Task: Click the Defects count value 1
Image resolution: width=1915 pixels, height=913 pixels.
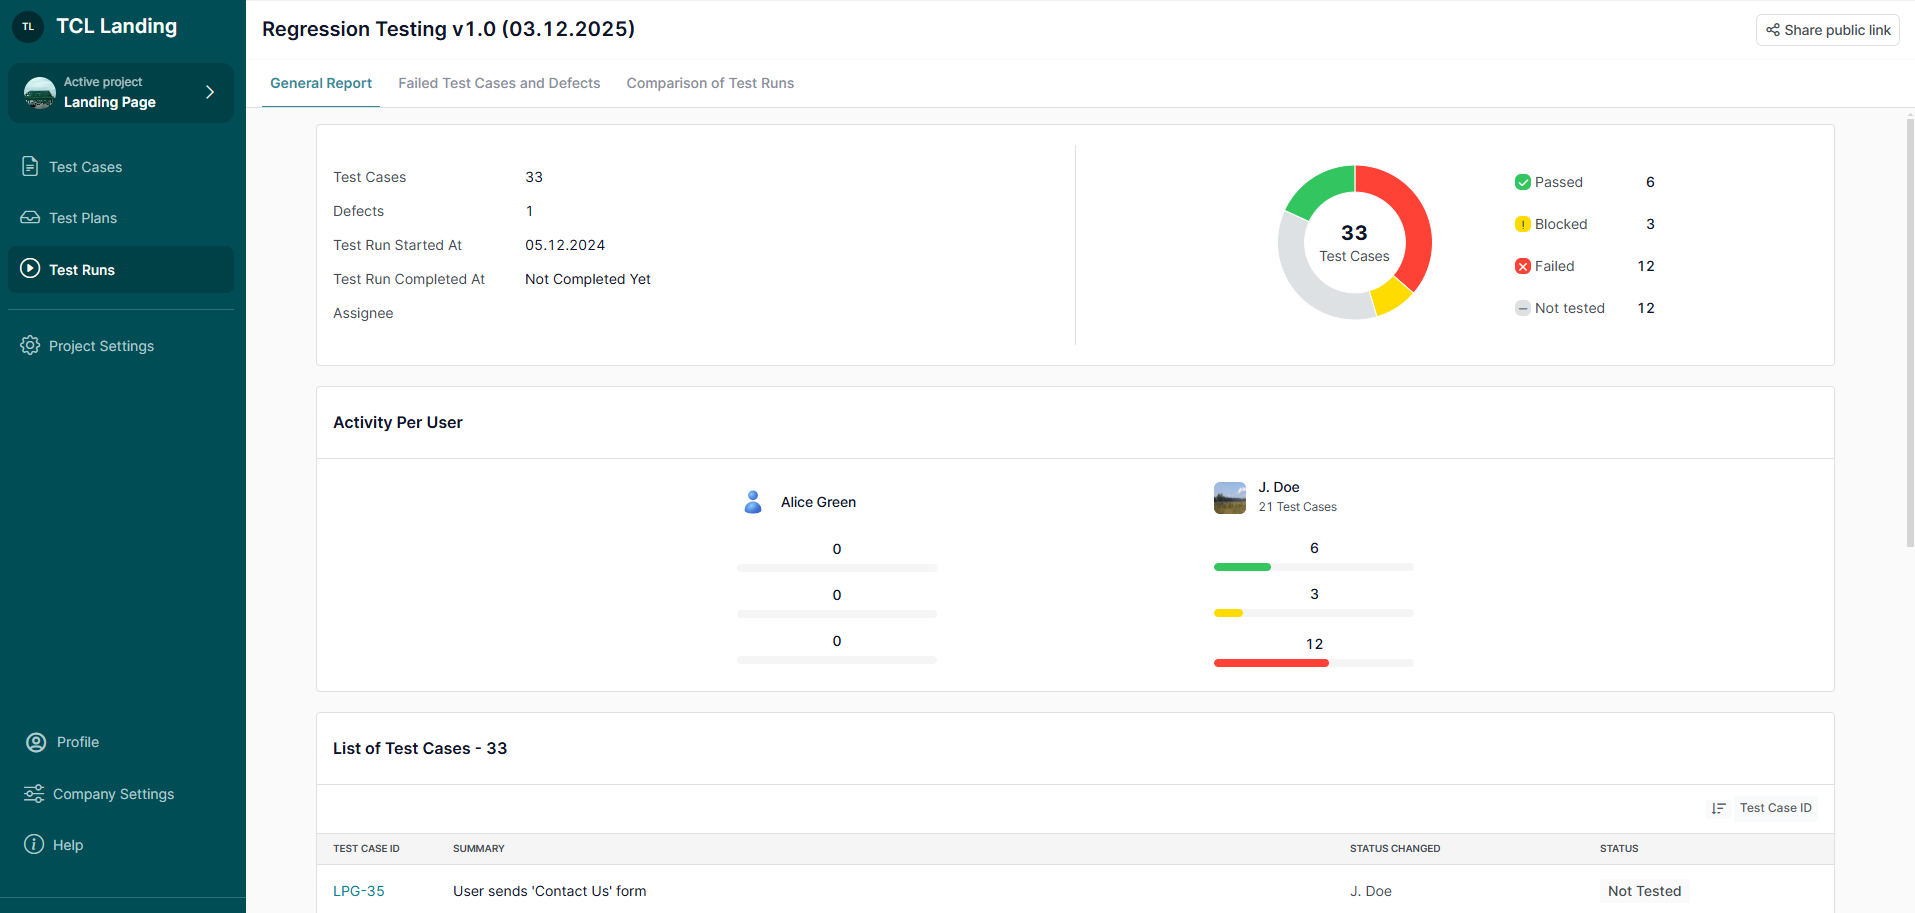Action: [530, 211]
